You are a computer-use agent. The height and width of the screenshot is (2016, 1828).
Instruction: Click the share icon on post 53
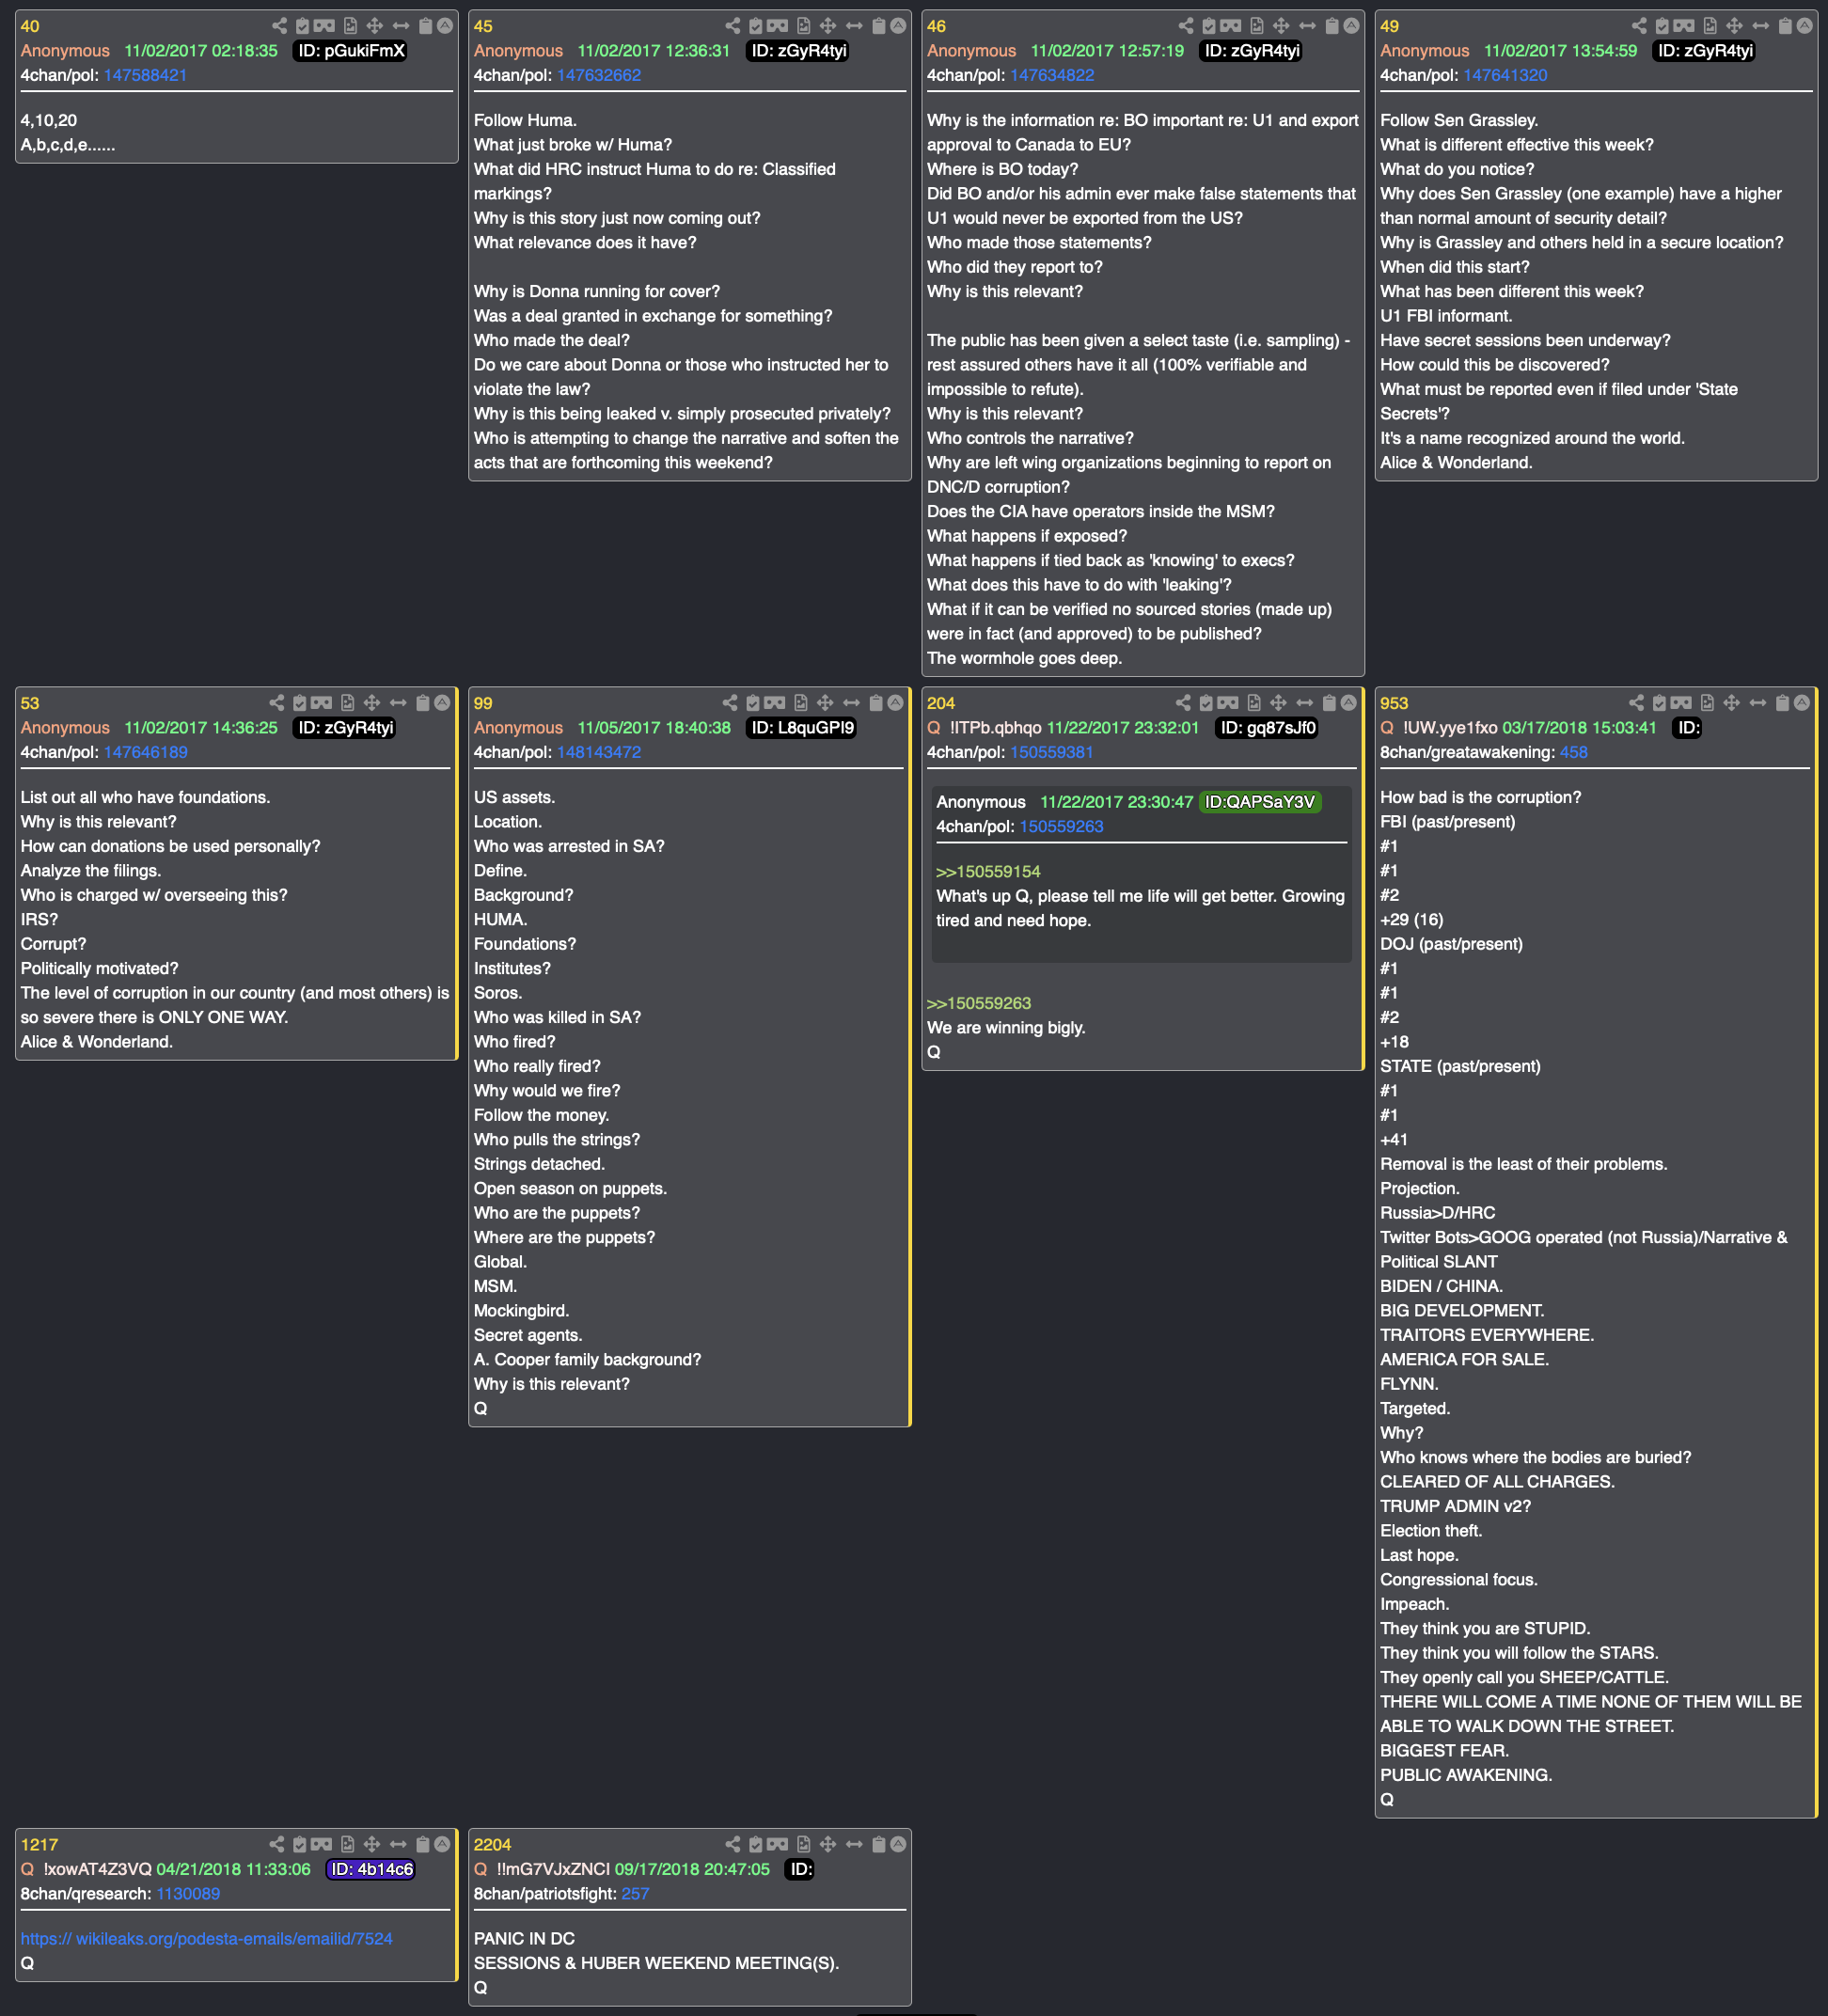tap(276, 703)
